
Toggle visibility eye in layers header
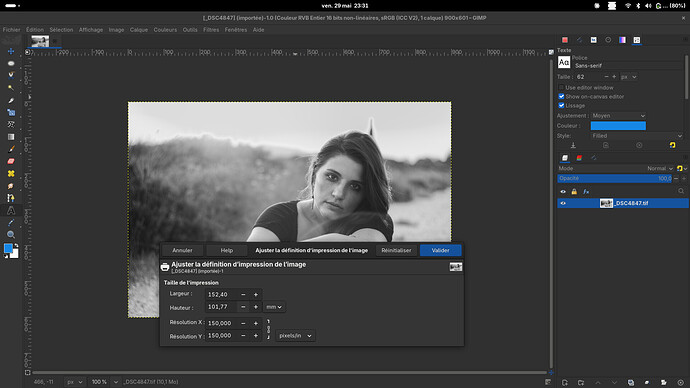(x=563, y=192)
